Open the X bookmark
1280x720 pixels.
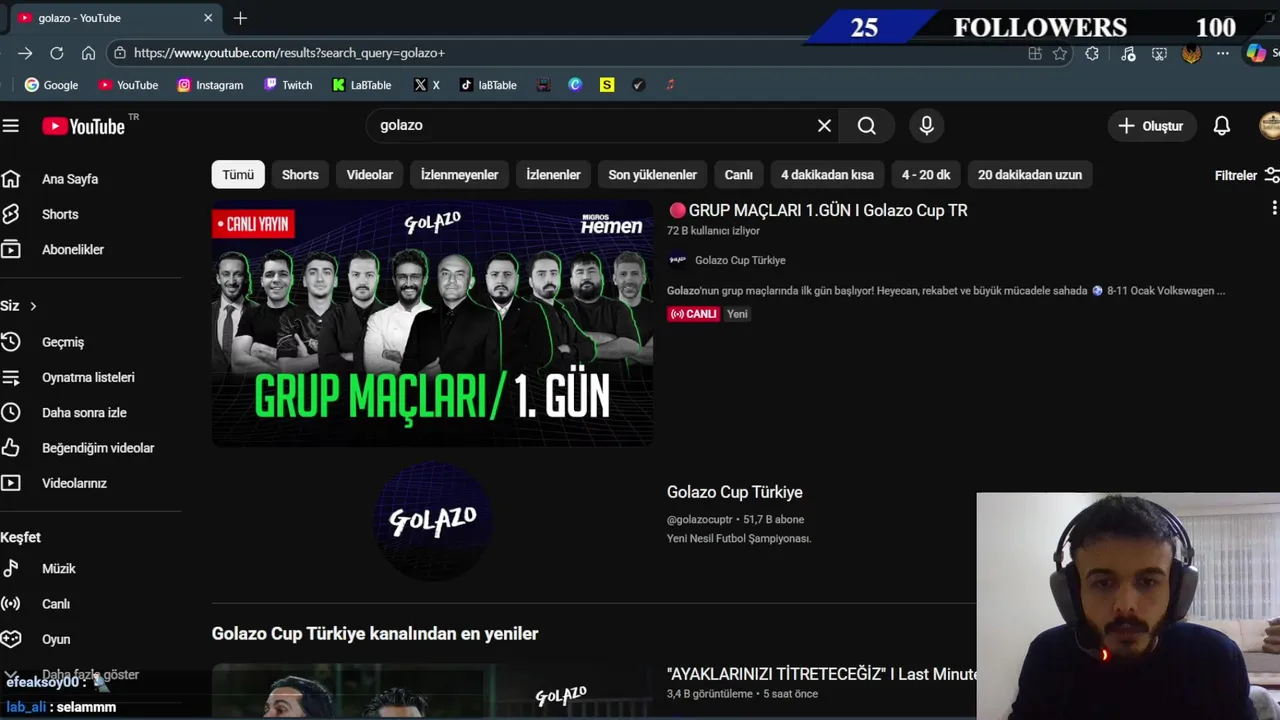click(427, 85)
